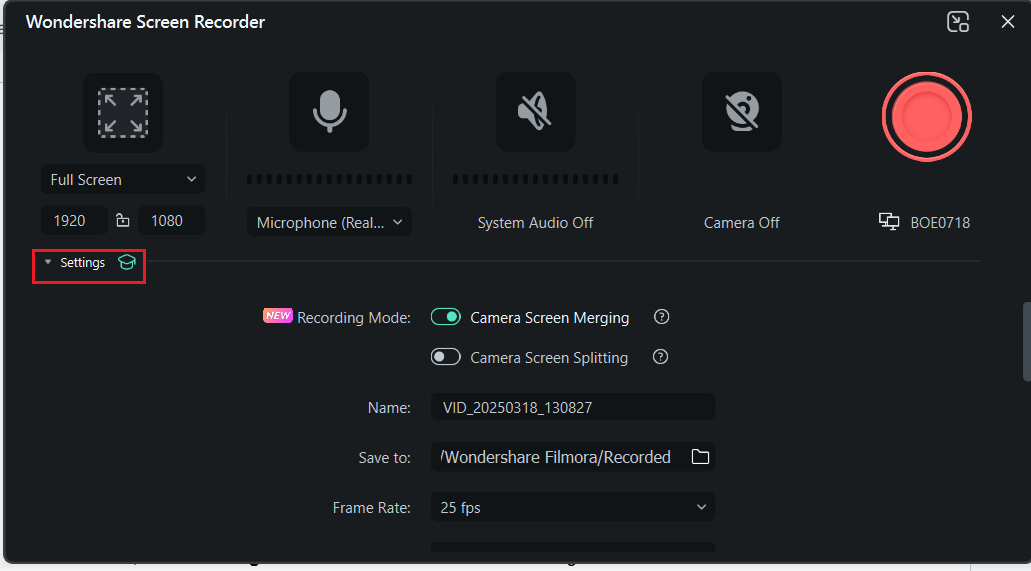Select the BOE0718 monitor display icon

[889, 222]
